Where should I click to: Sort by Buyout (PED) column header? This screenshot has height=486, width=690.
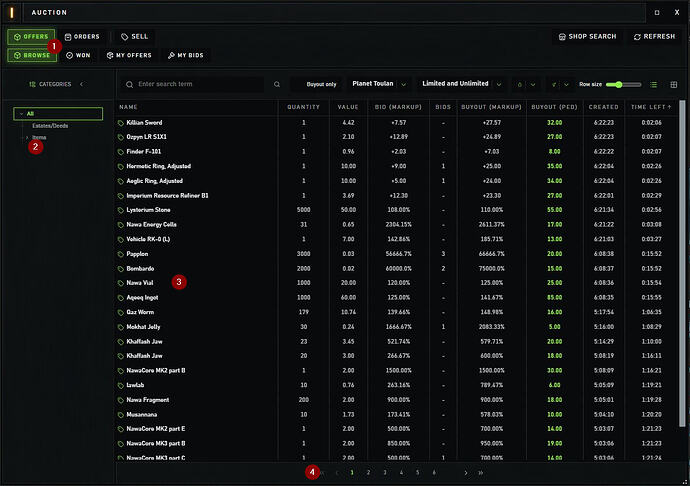pyautogui.click(x=554, y=107)
